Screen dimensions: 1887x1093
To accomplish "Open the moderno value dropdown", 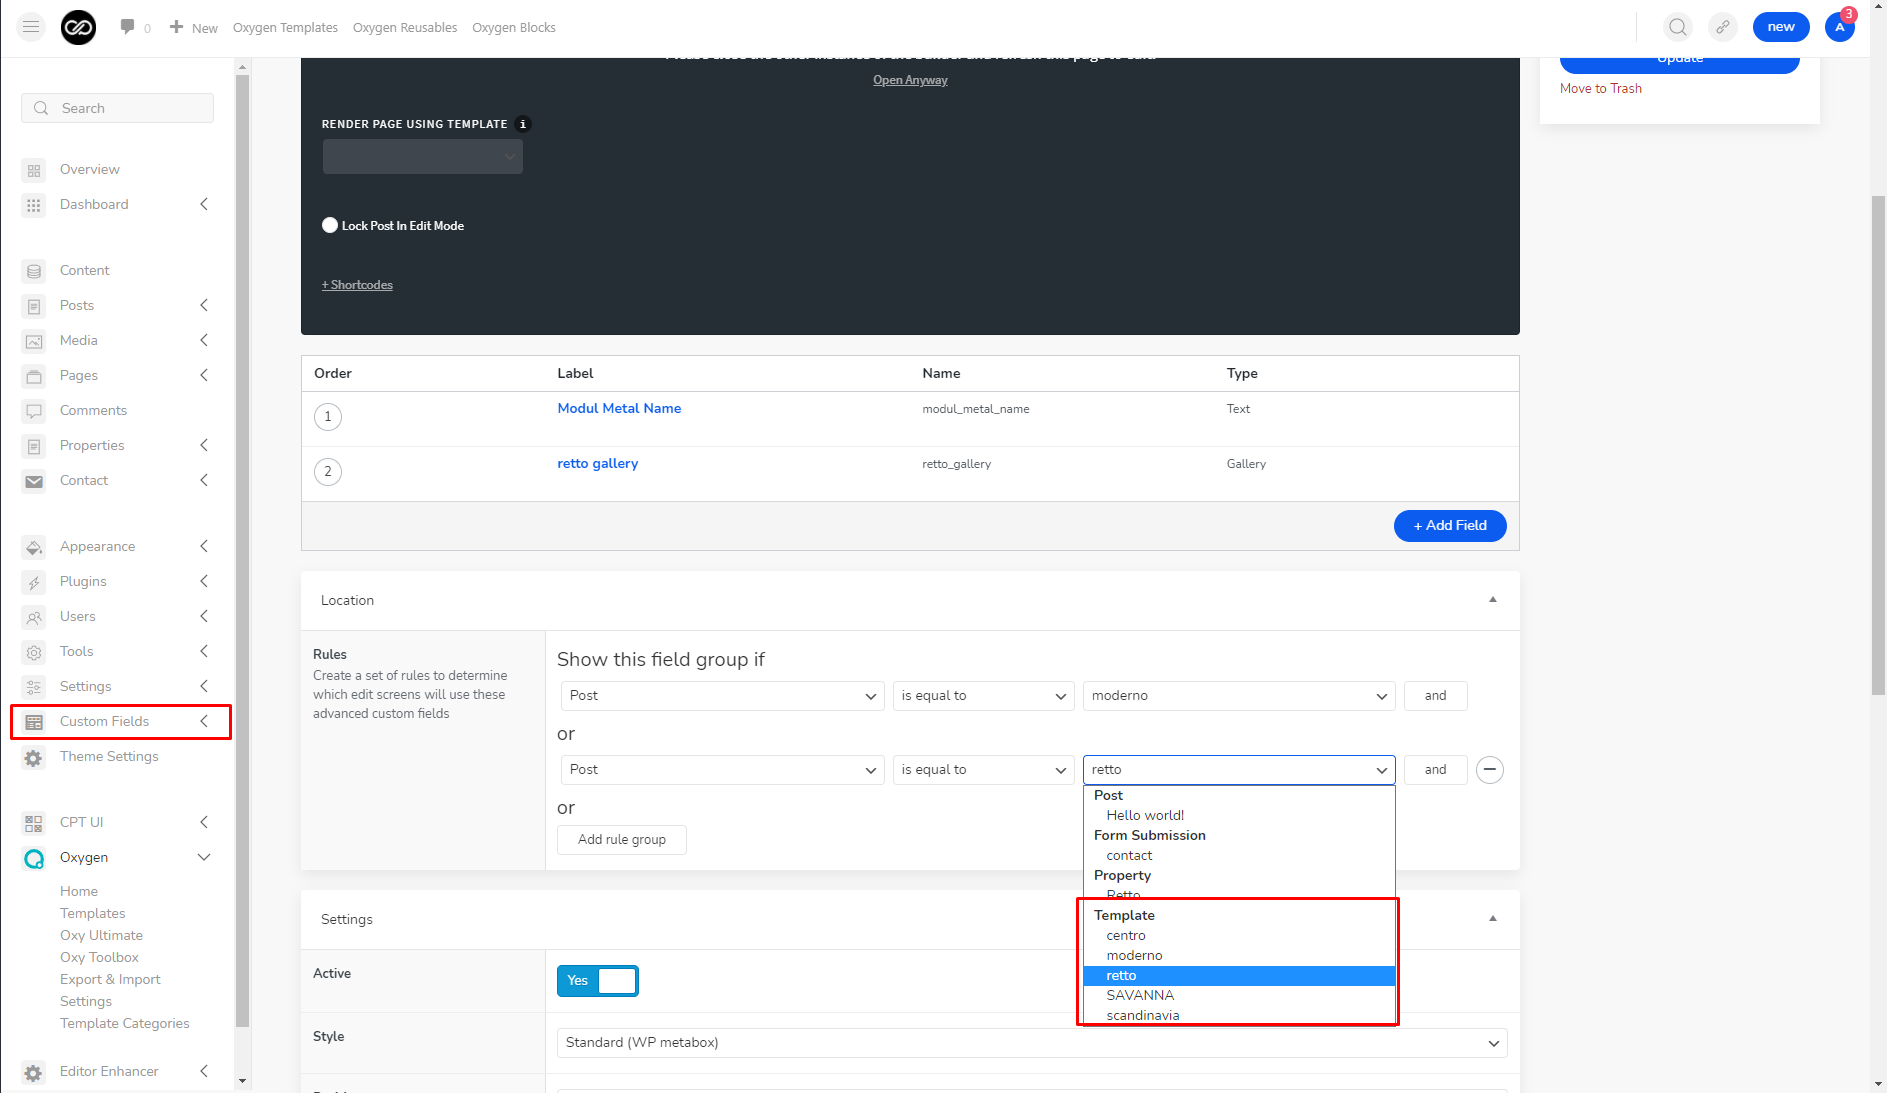I will (x=1239, y=696).
